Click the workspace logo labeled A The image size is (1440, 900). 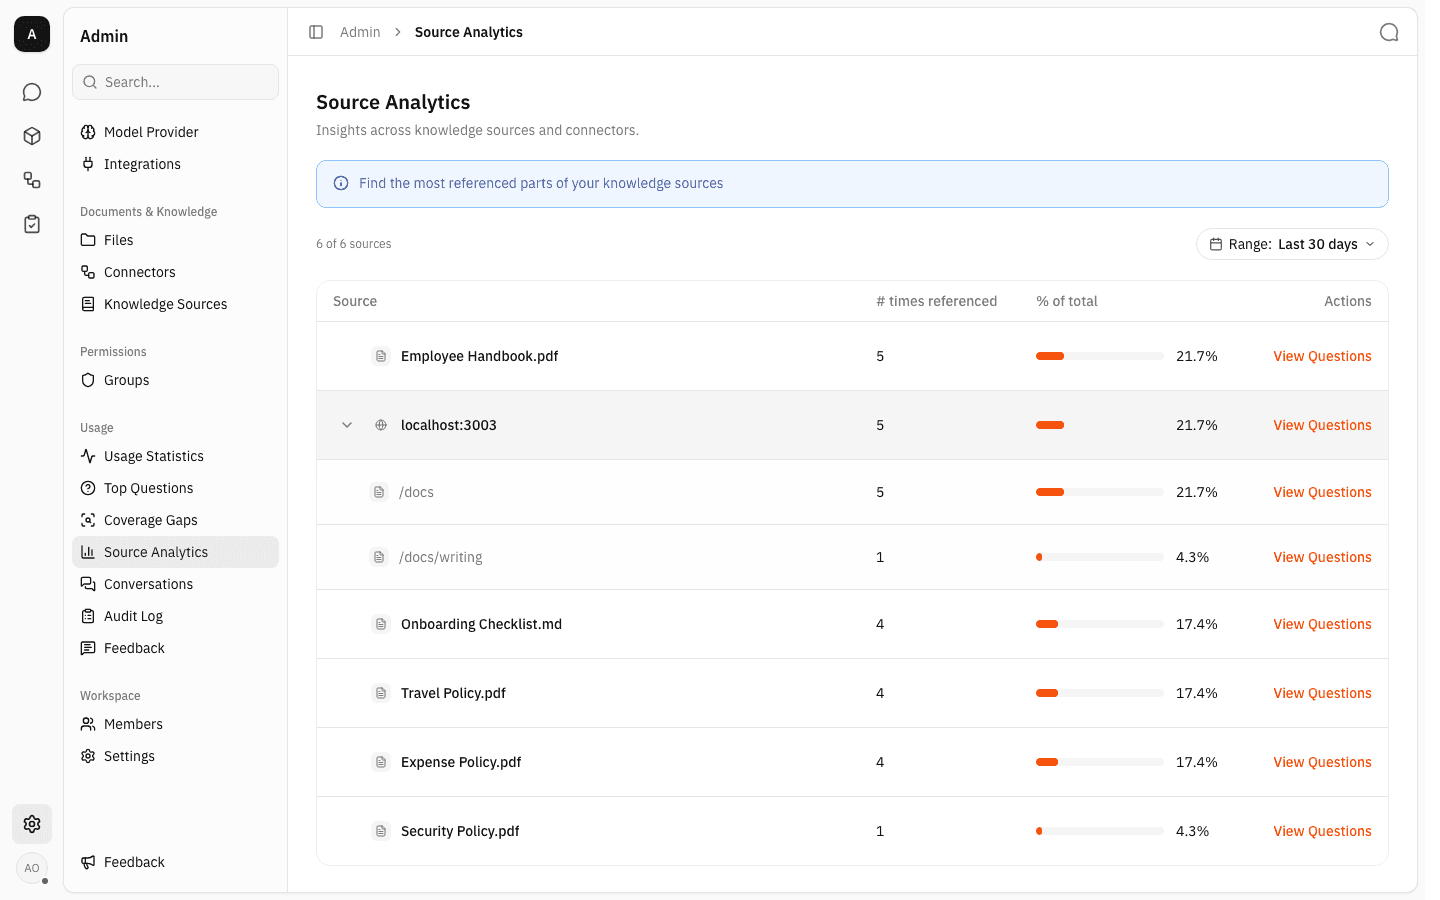(x=32, y=34)
